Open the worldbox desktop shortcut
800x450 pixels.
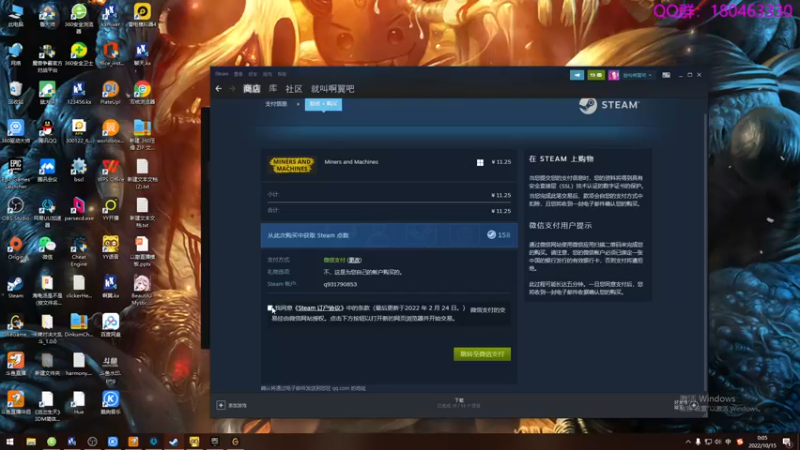coord(110,131)
